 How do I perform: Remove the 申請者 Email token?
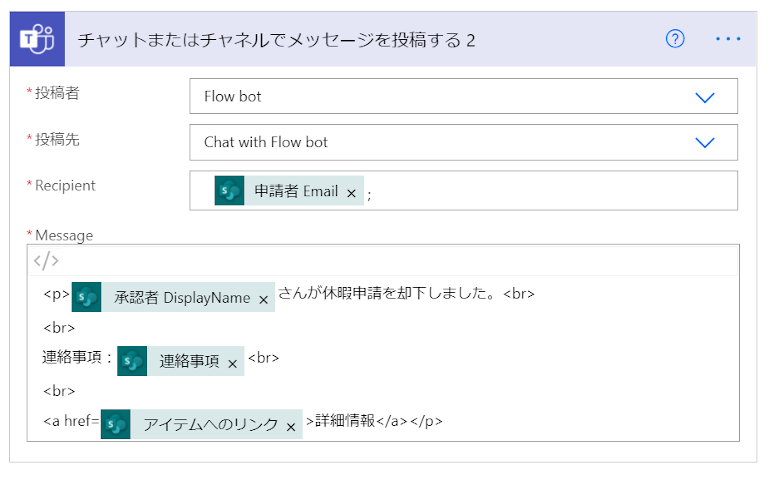coord(351,193)
